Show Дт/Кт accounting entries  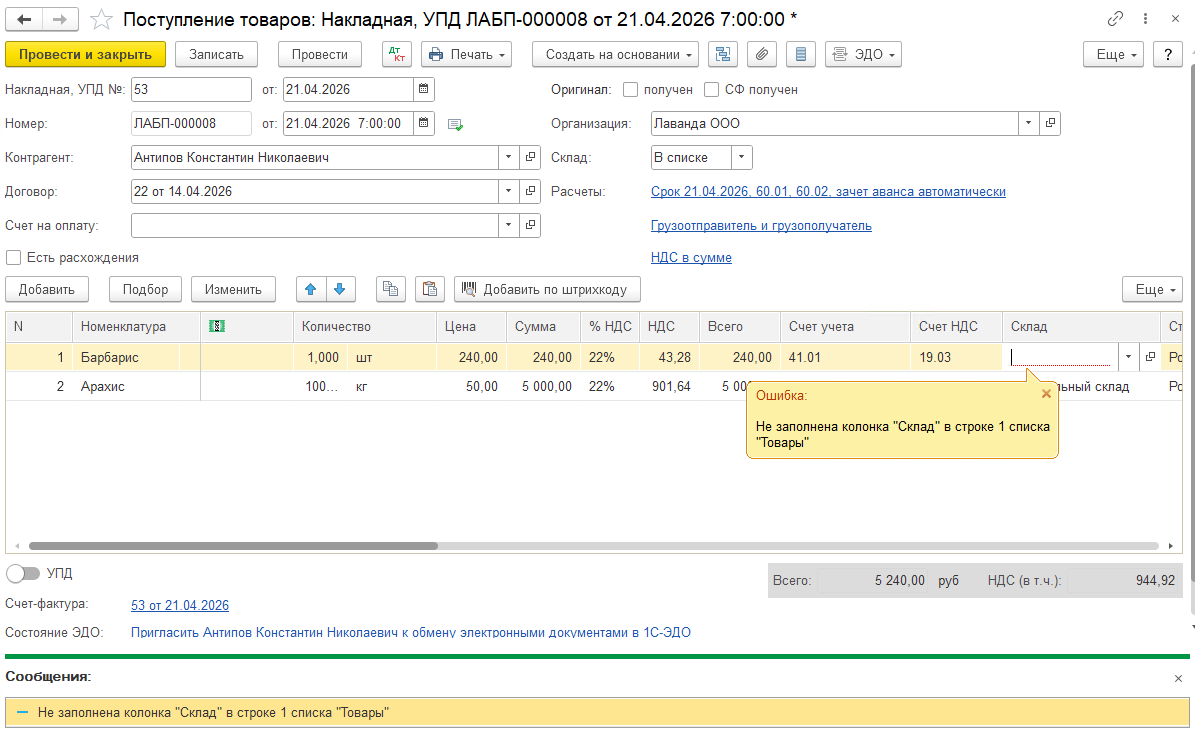pos(396,54)
